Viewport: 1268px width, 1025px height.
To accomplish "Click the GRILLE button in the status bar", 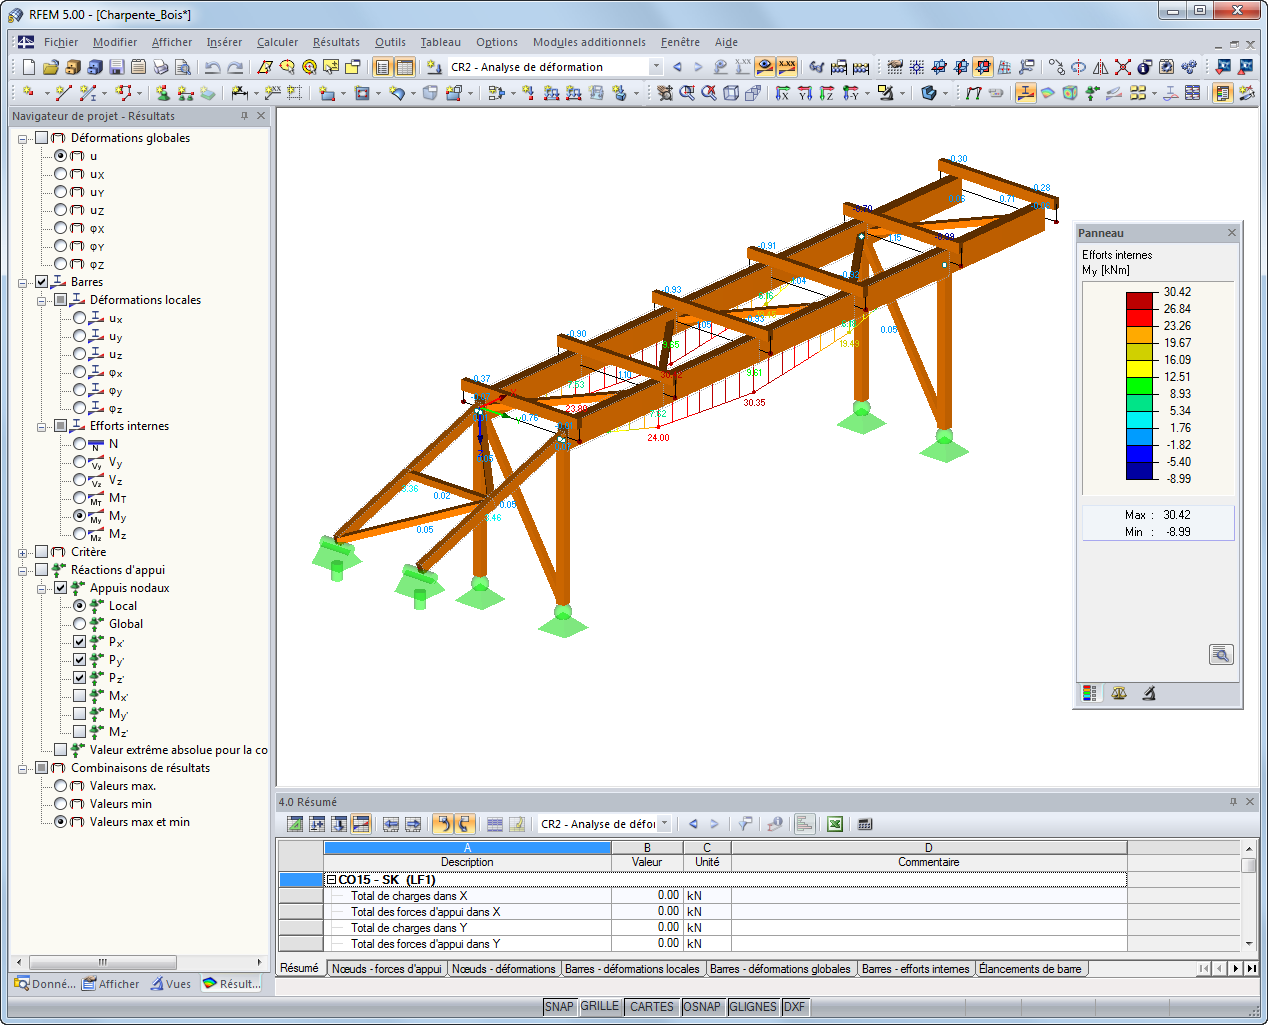I will 599,1006.
